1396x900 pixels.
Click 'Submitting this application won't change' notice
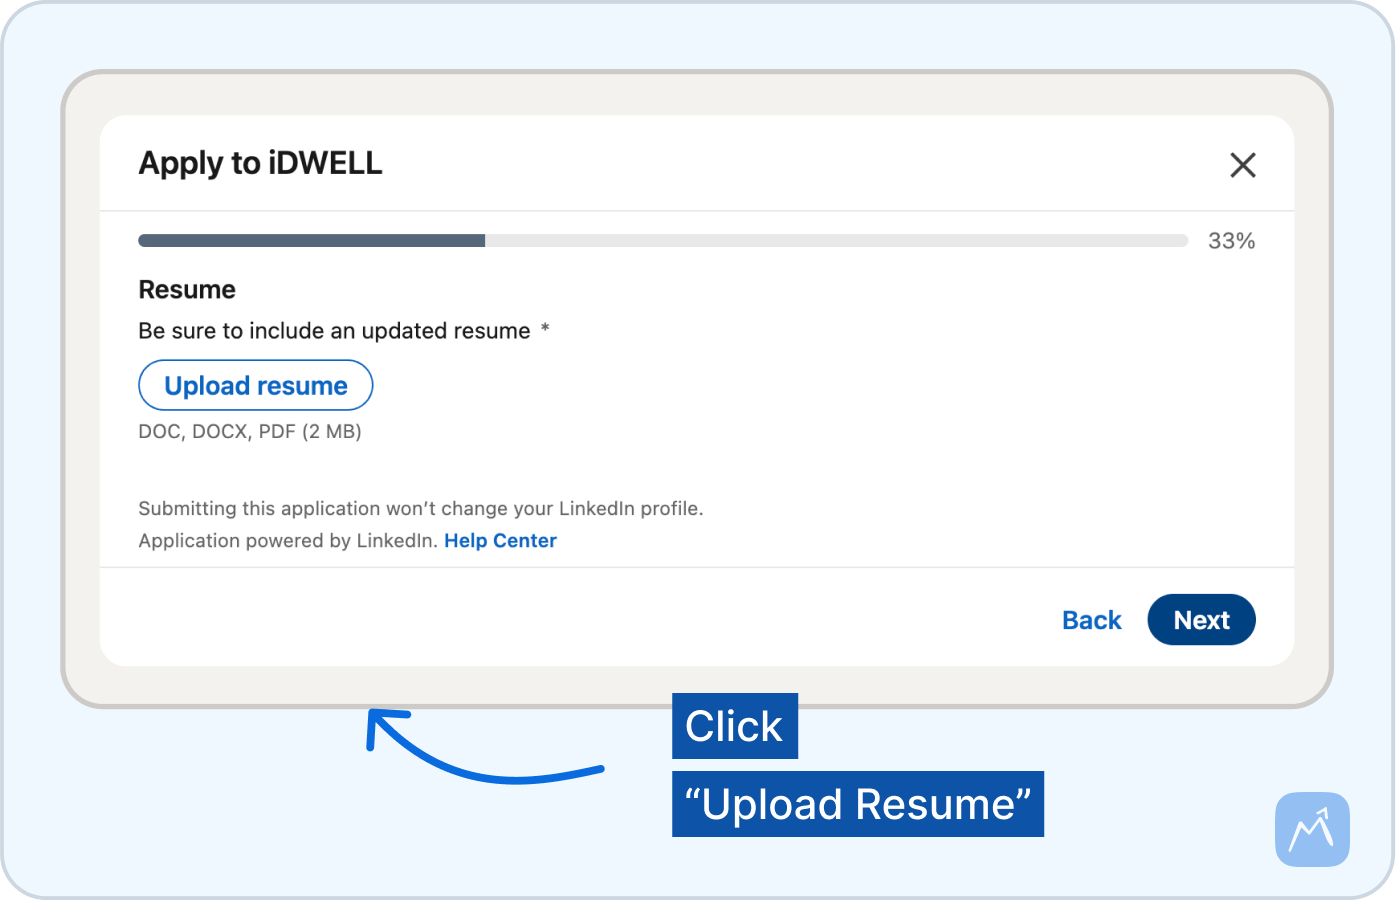pyautogui.click(x=421, y=508)
